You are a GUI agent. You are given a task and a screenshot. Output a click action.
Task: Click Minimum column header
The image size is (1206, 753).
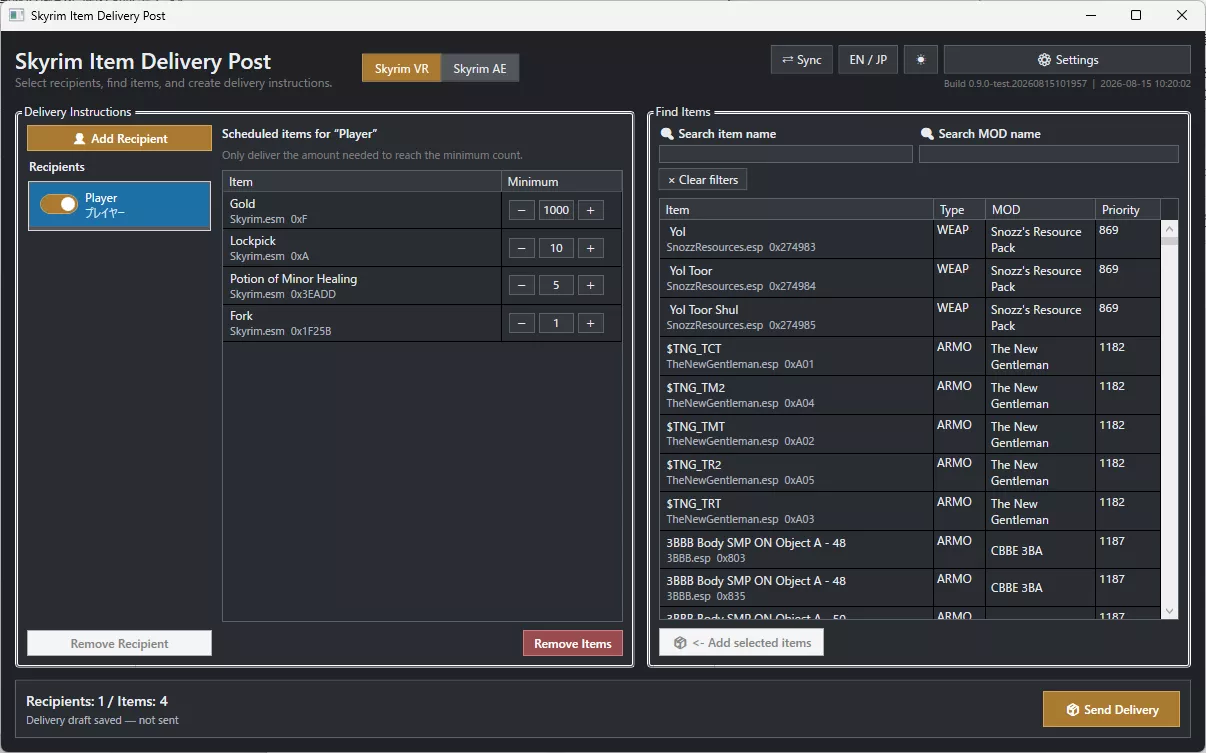(x=561, y=181)
